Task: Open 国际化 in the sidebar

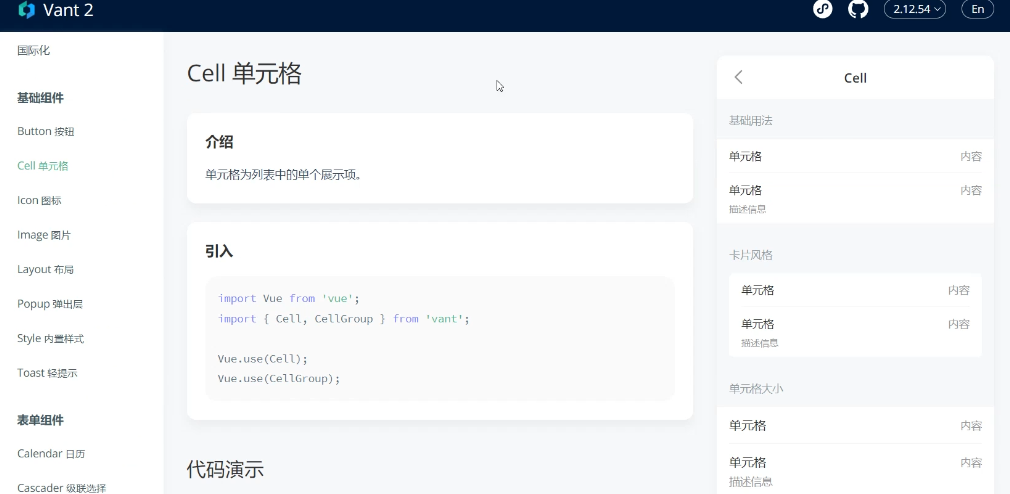Action: pos(33,50)
